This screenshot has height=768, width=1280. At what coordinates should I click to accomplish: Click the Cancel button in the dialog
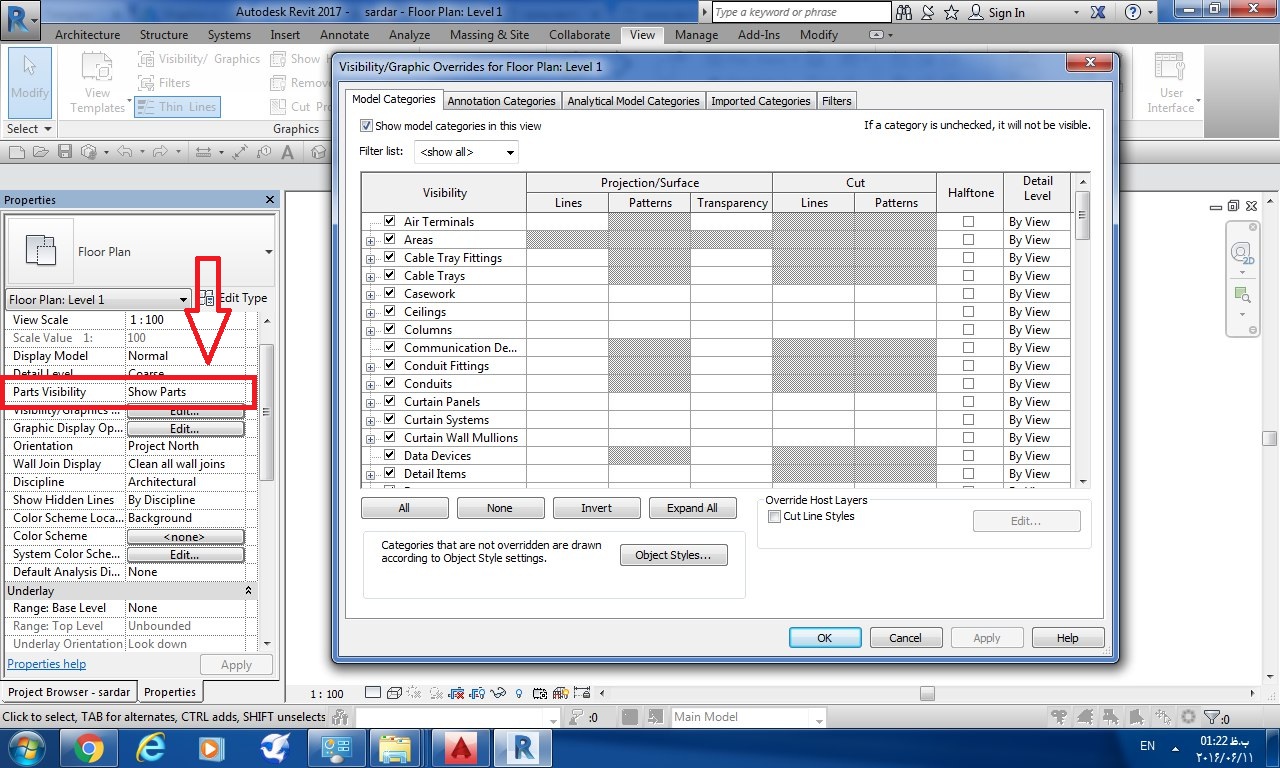905,638
